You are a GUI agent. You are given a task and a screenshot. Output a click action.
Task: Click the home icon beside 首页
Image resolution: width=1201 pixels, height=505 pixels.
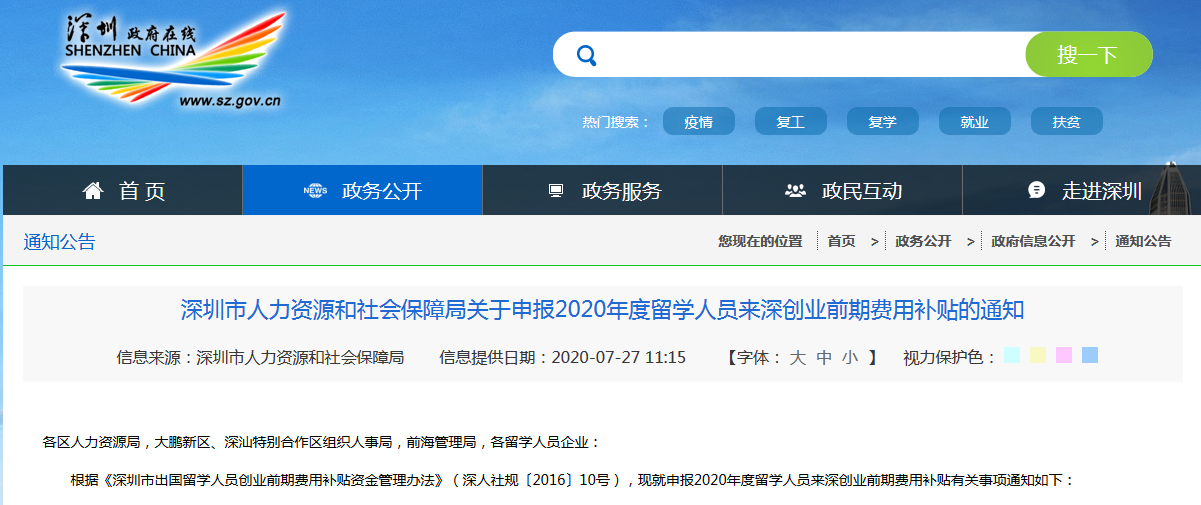point(93,190)
